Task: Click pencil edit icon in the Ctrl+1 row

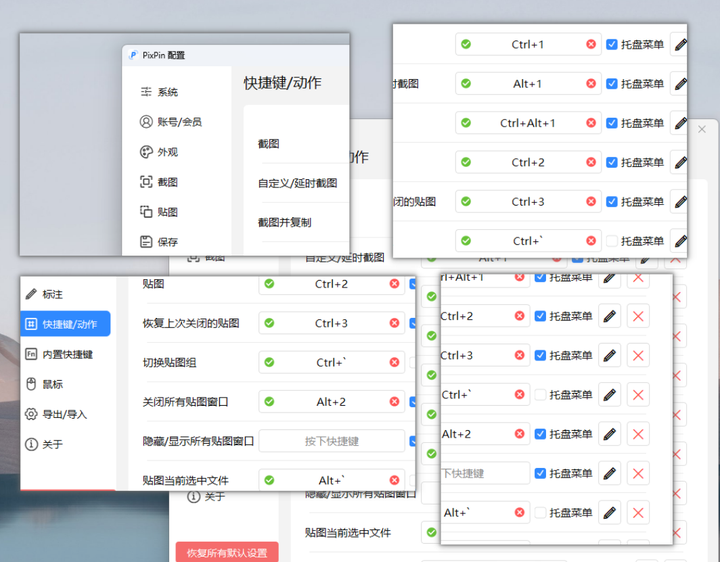Action: click(681, 45)
